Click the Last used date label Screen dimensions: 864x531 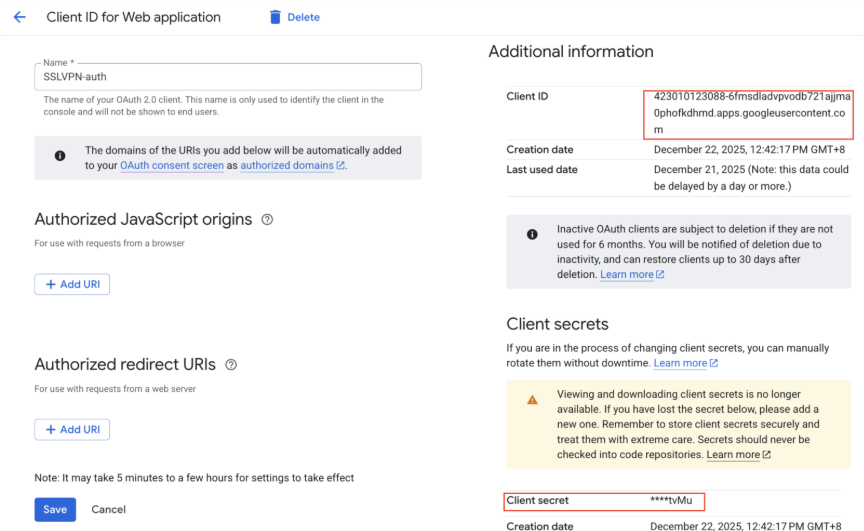coord(542,170)
